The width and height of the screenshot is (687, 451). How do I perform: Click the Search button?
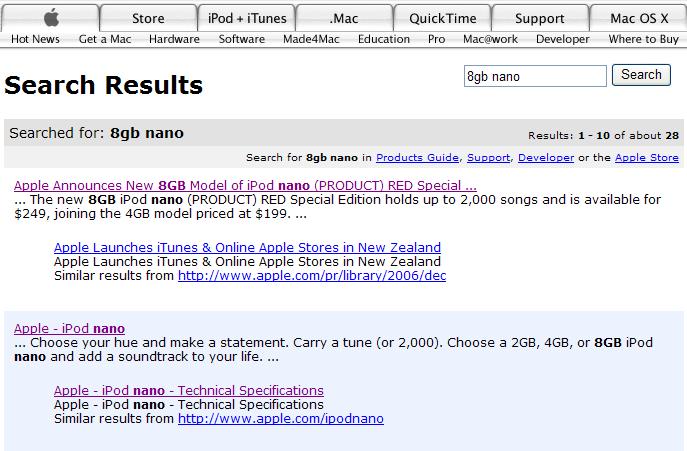coord(641,75)
